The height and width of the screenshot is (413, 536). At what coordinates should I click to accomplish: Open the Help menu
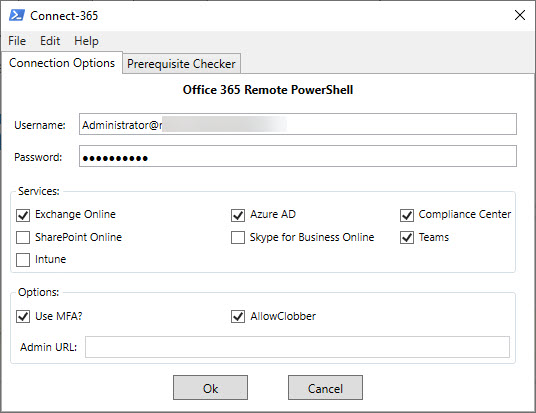86,41
